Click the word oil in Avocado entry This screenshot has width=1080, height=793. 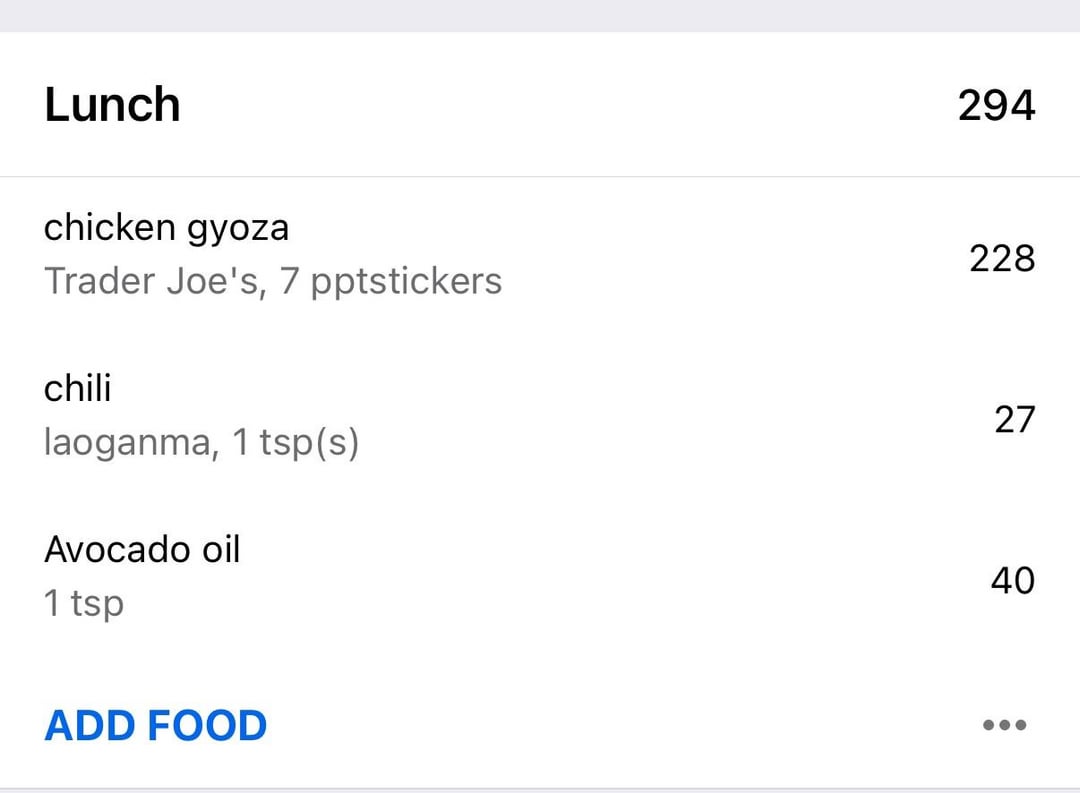click(x=220, y=549)
